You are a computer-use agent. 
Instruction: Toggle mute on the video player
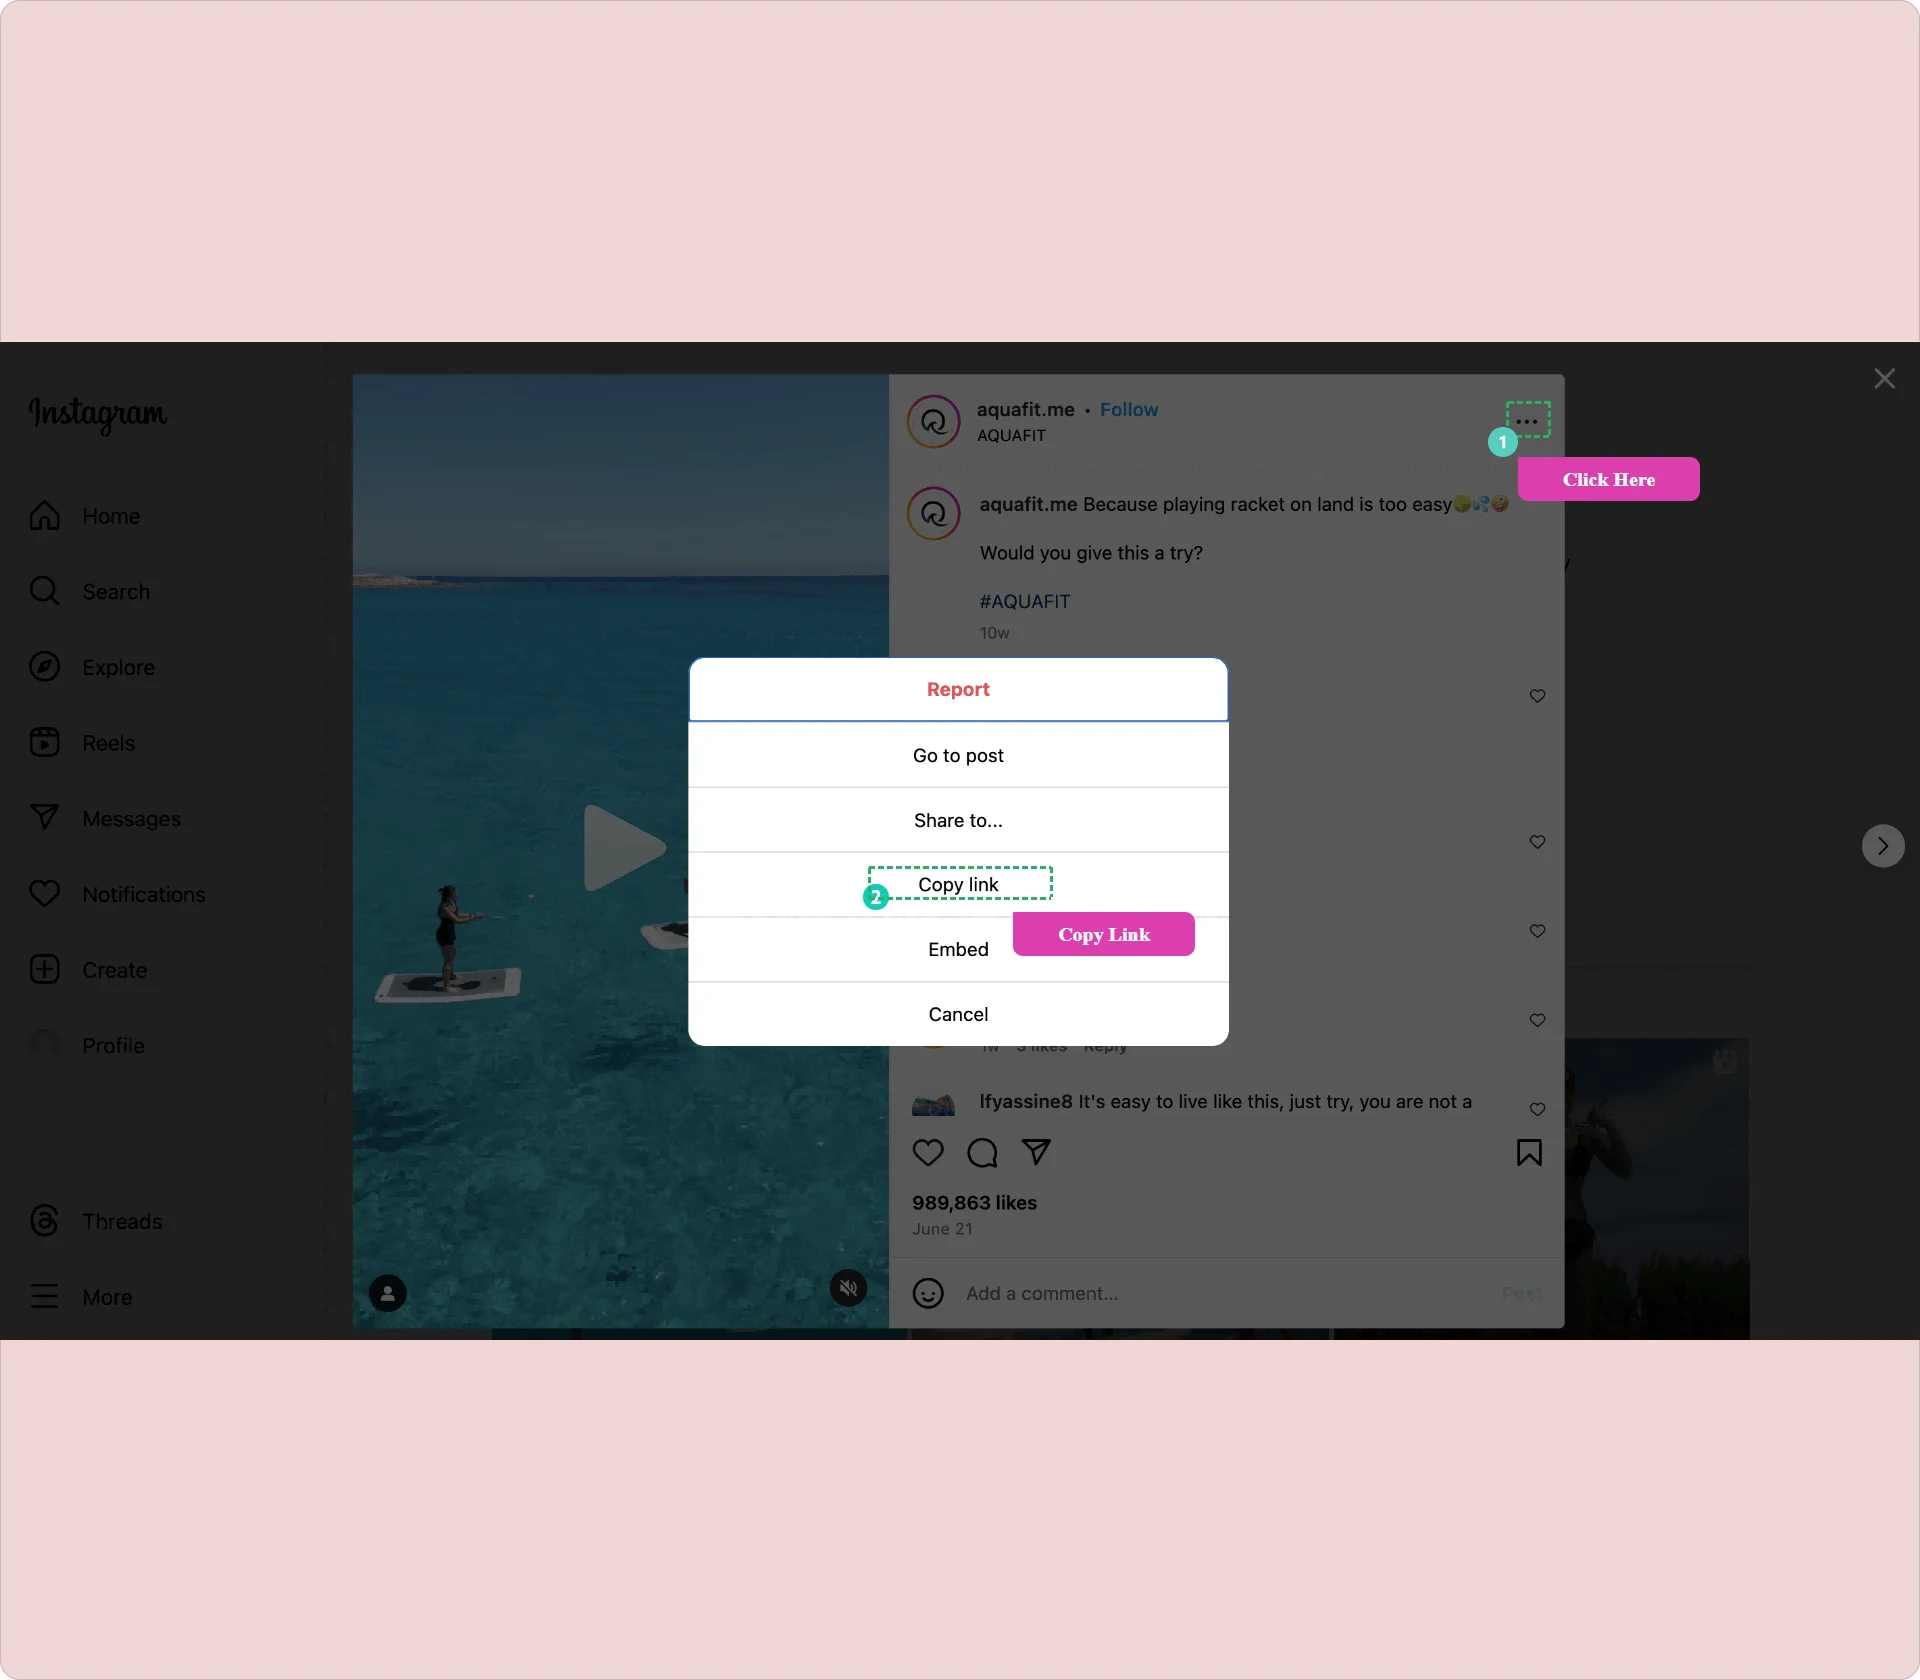coord(851,1290)
